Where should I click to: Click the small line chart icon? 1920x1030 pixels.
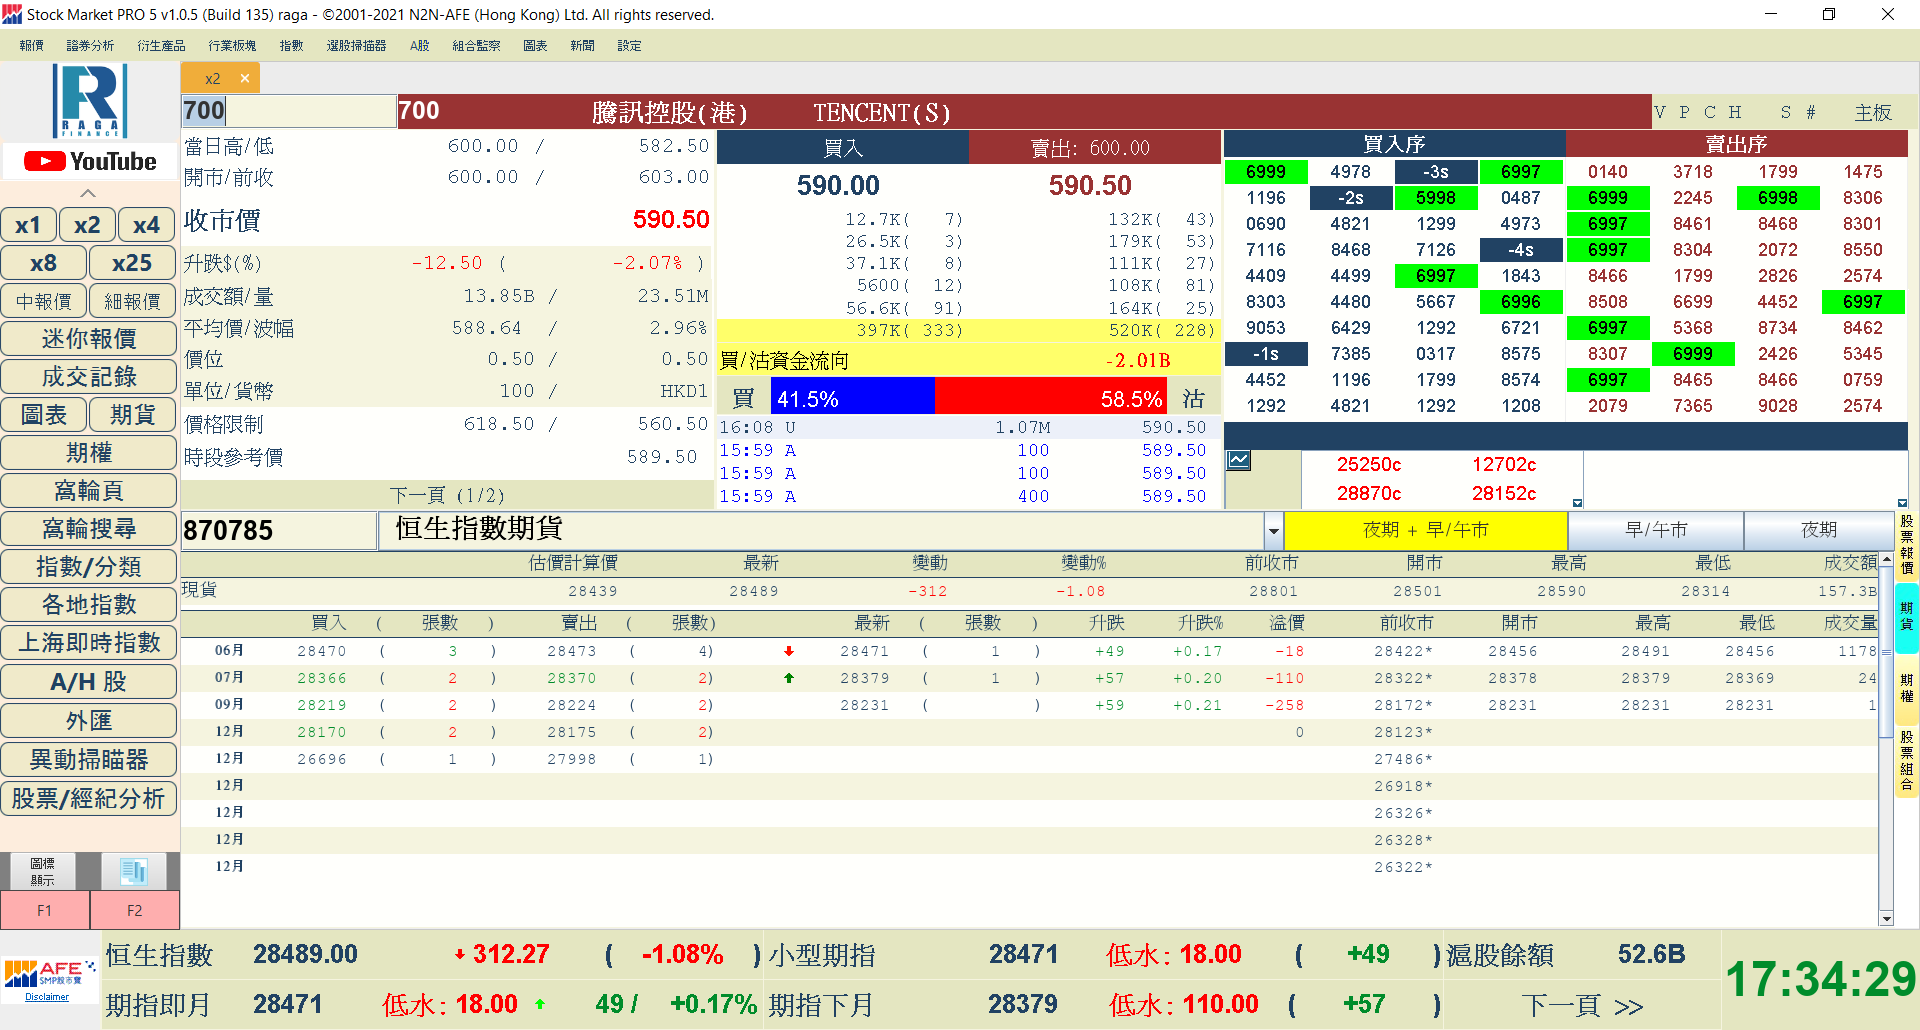(1239, 460)
